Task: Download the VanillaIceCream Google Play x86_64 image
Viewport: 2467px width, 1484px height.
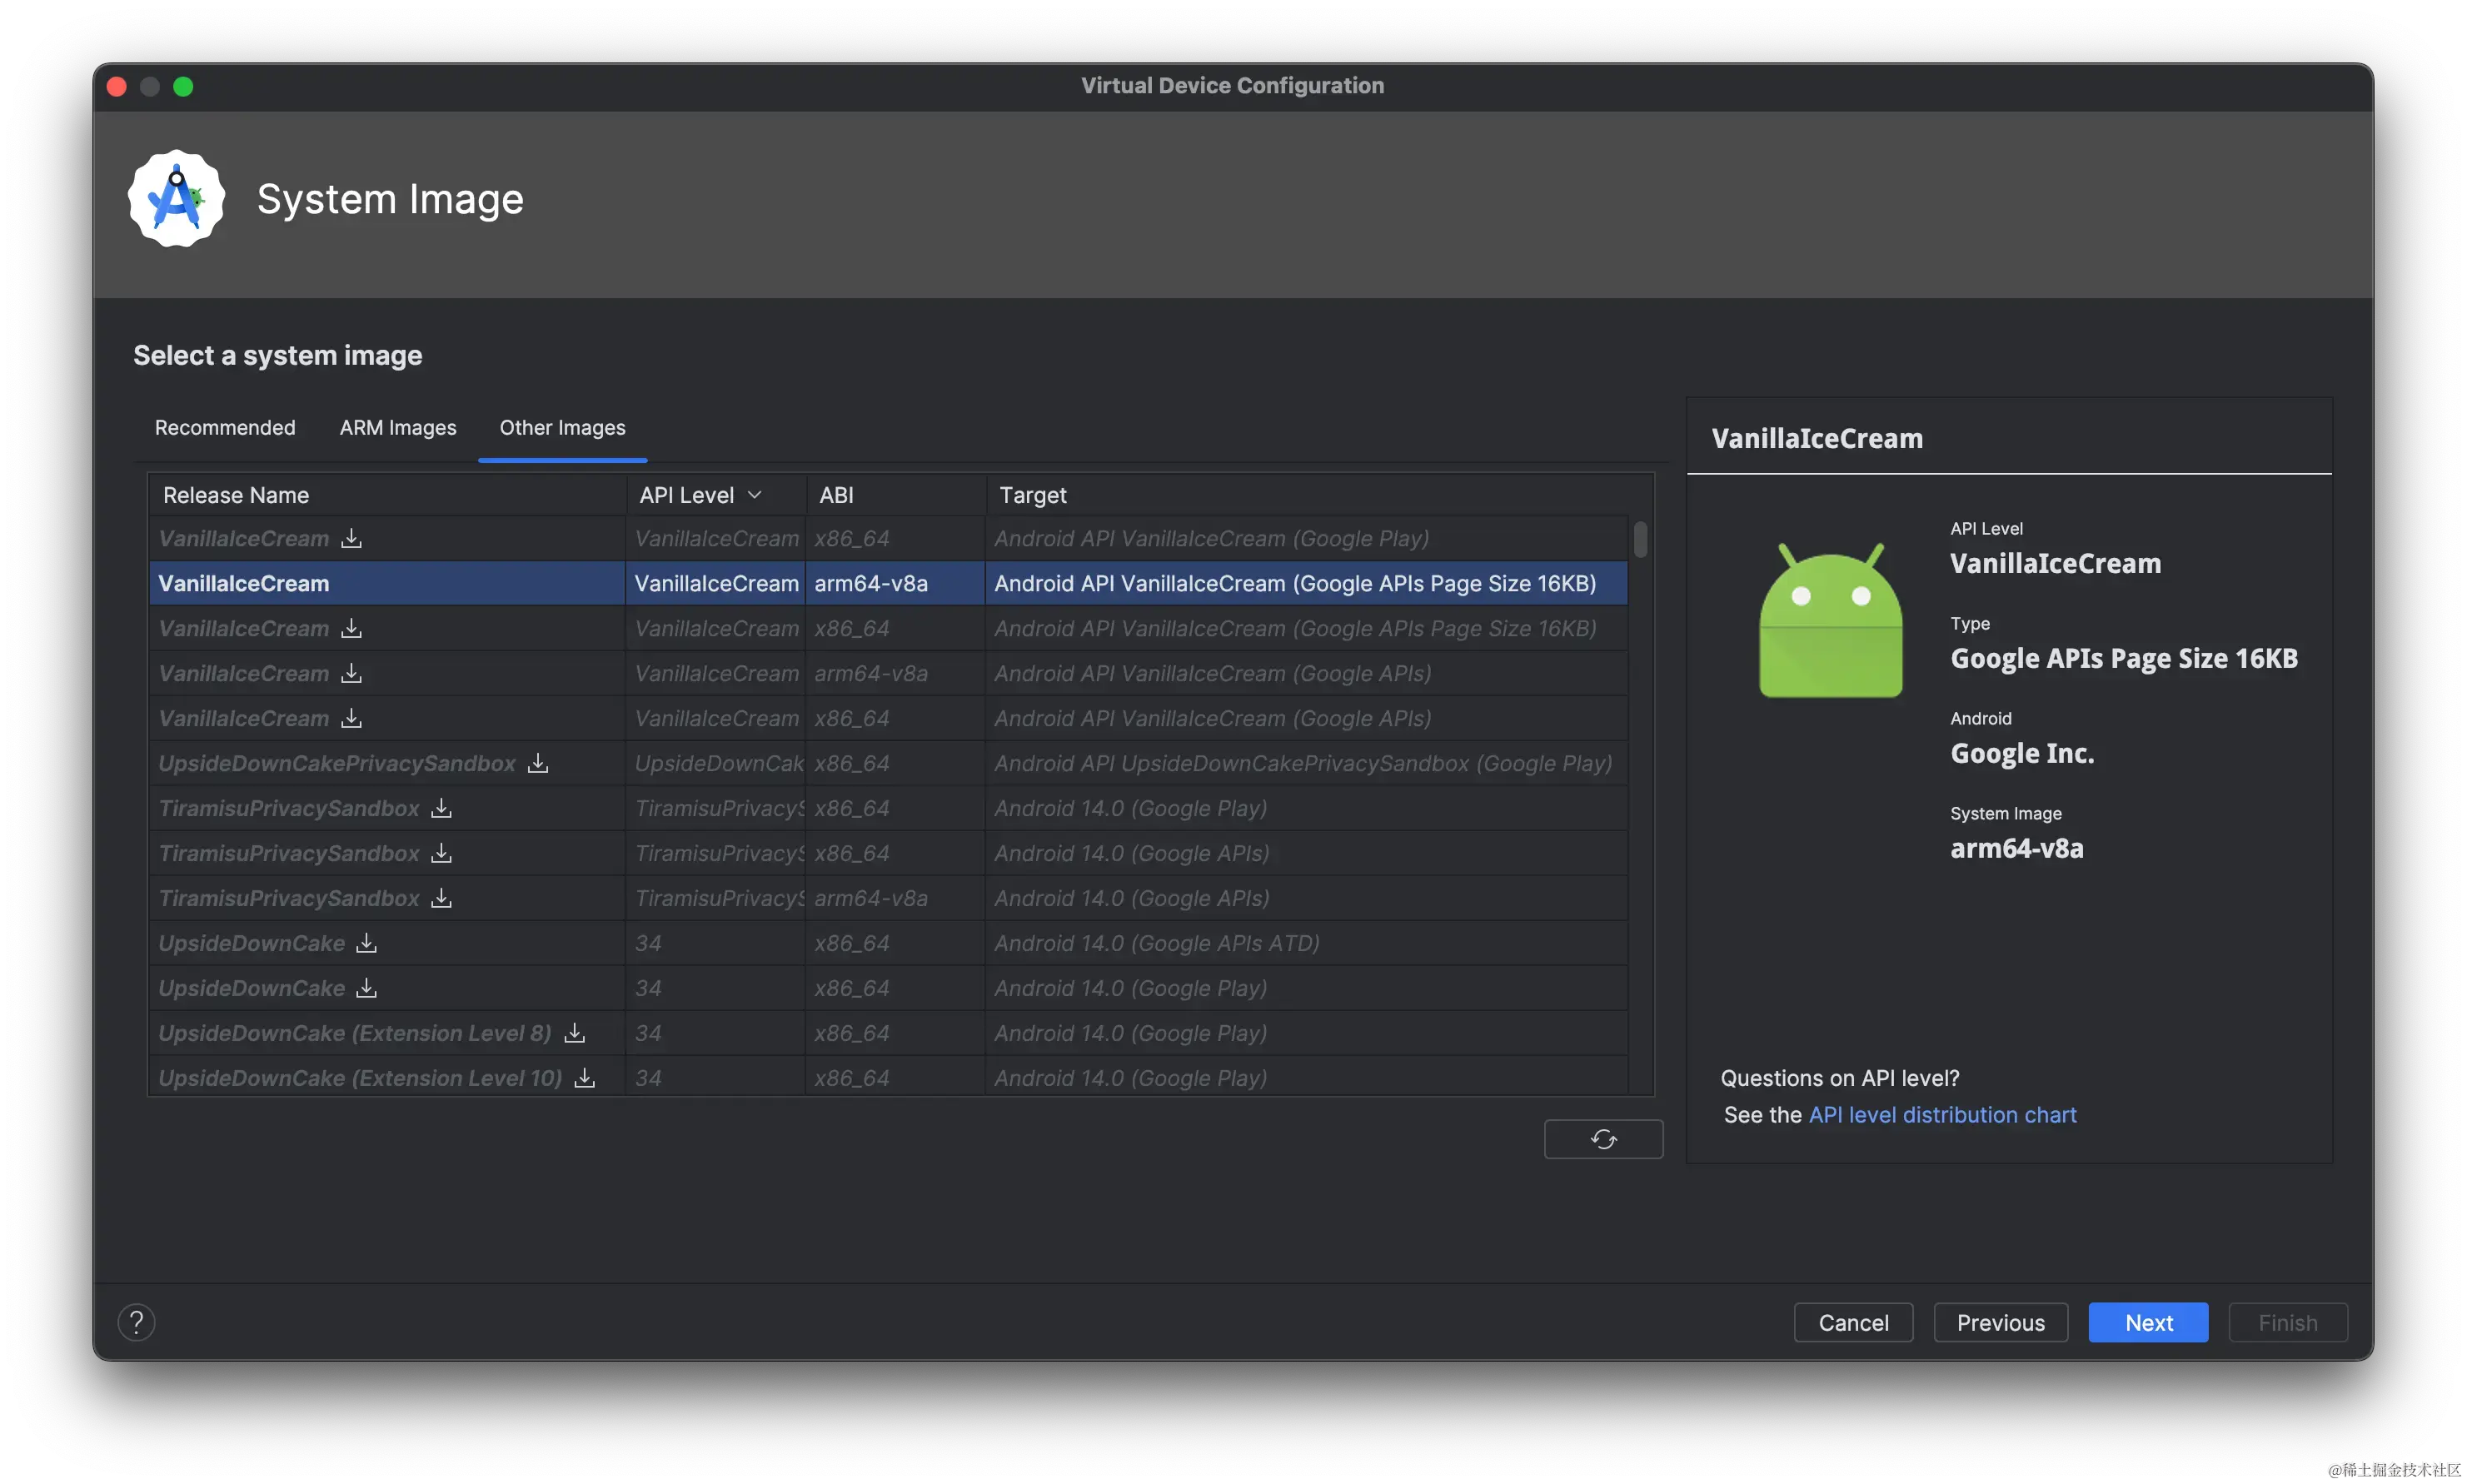Action: 351,538
